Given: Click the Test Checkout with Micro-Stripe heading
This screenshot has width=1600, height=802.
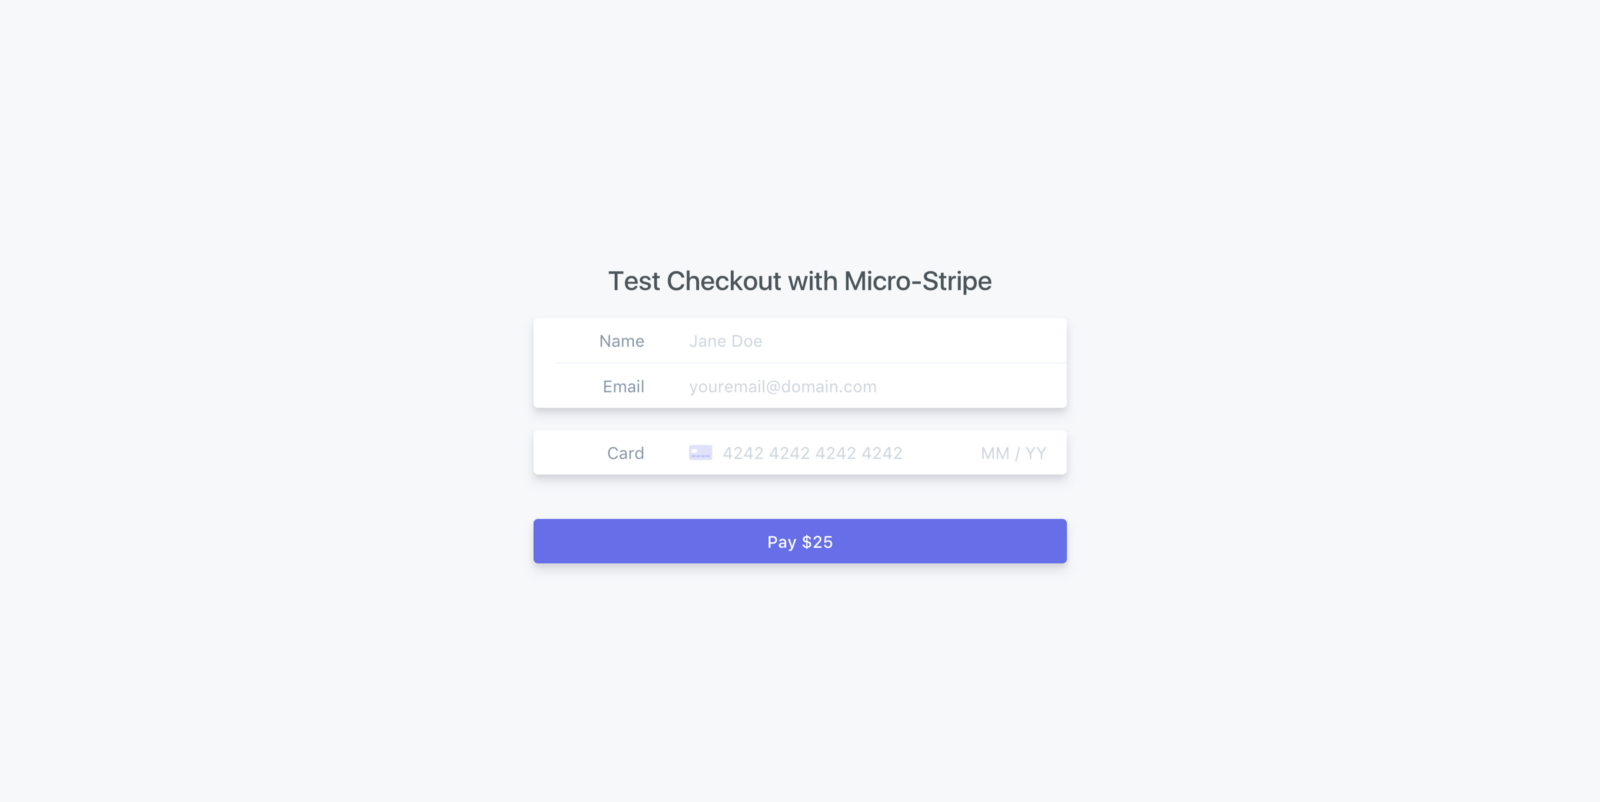Looking at the screenshot, I should click(x=800, y=281).
